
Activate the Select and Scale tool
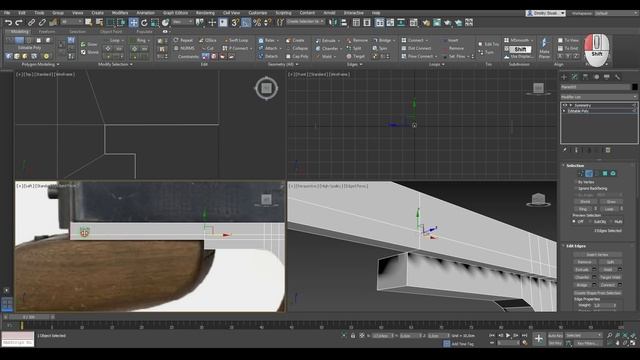(155, 22)
